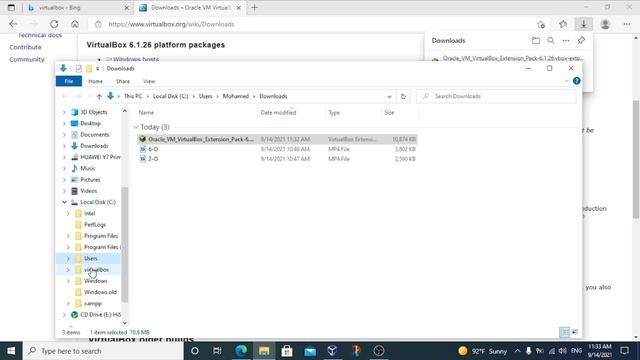Image resolution: width=640 pixels, height=360 pixels.
Task: Expand 3D Objects tree node
Action: (x=64, y=112)
